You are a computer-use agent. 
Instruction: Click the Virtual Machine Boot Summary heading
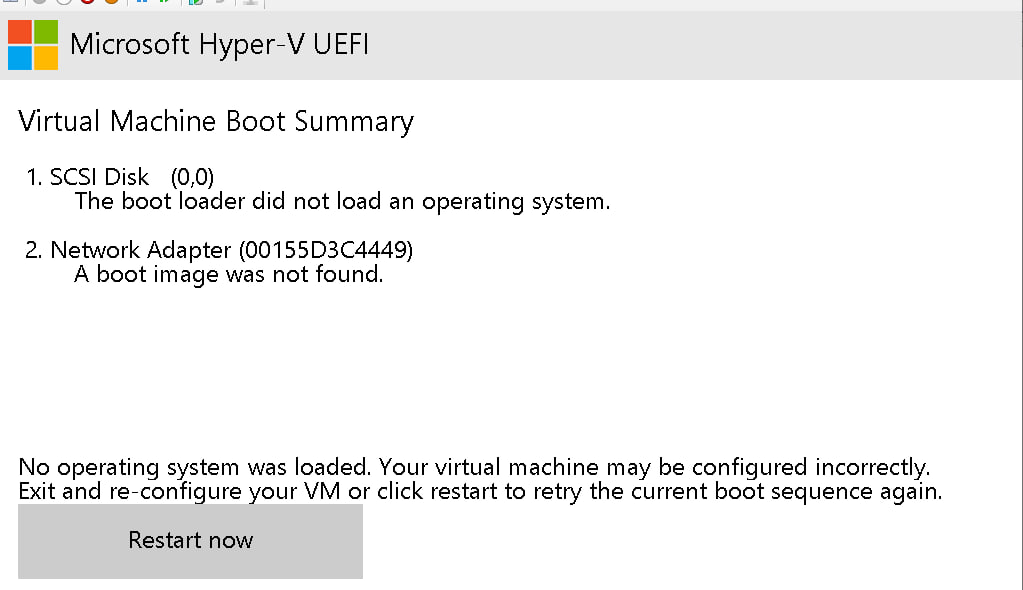[216, 122]
